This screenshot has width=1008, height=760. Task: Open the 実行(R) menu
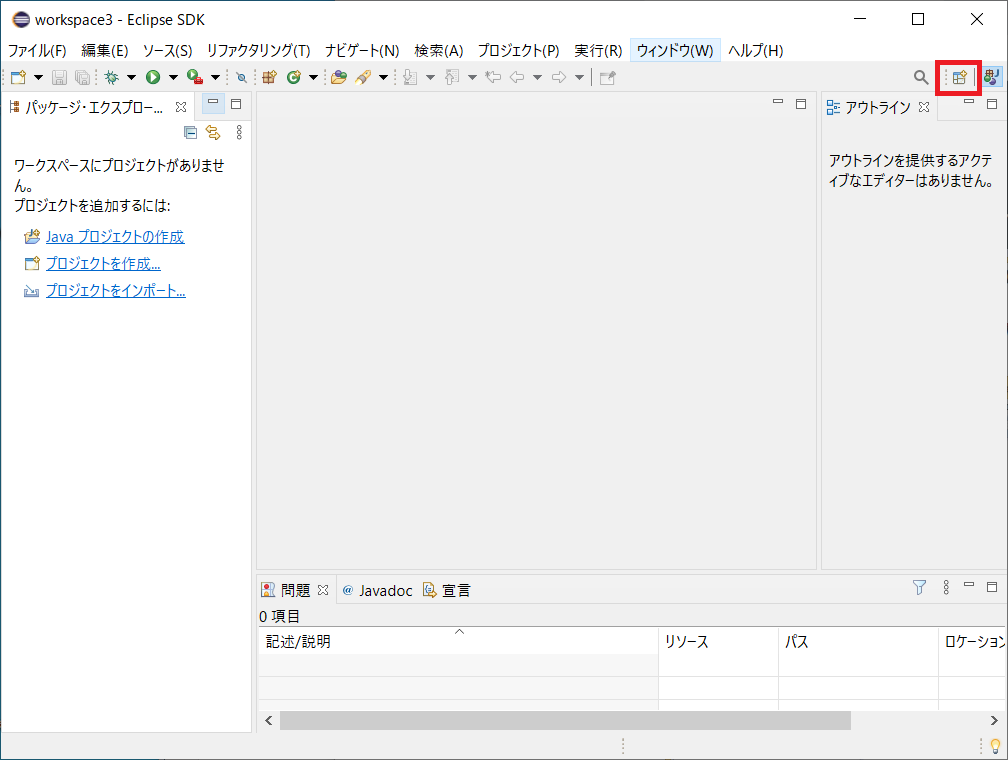[x=598, y=50]
